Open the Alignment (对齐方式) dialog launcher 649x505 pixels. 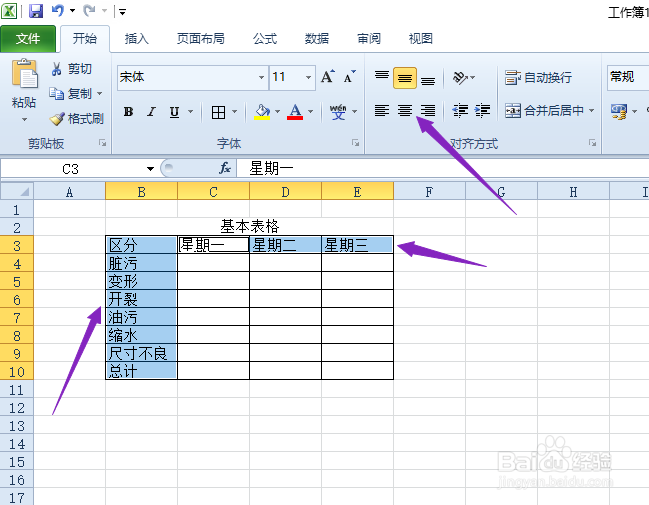tap(592, 143)
